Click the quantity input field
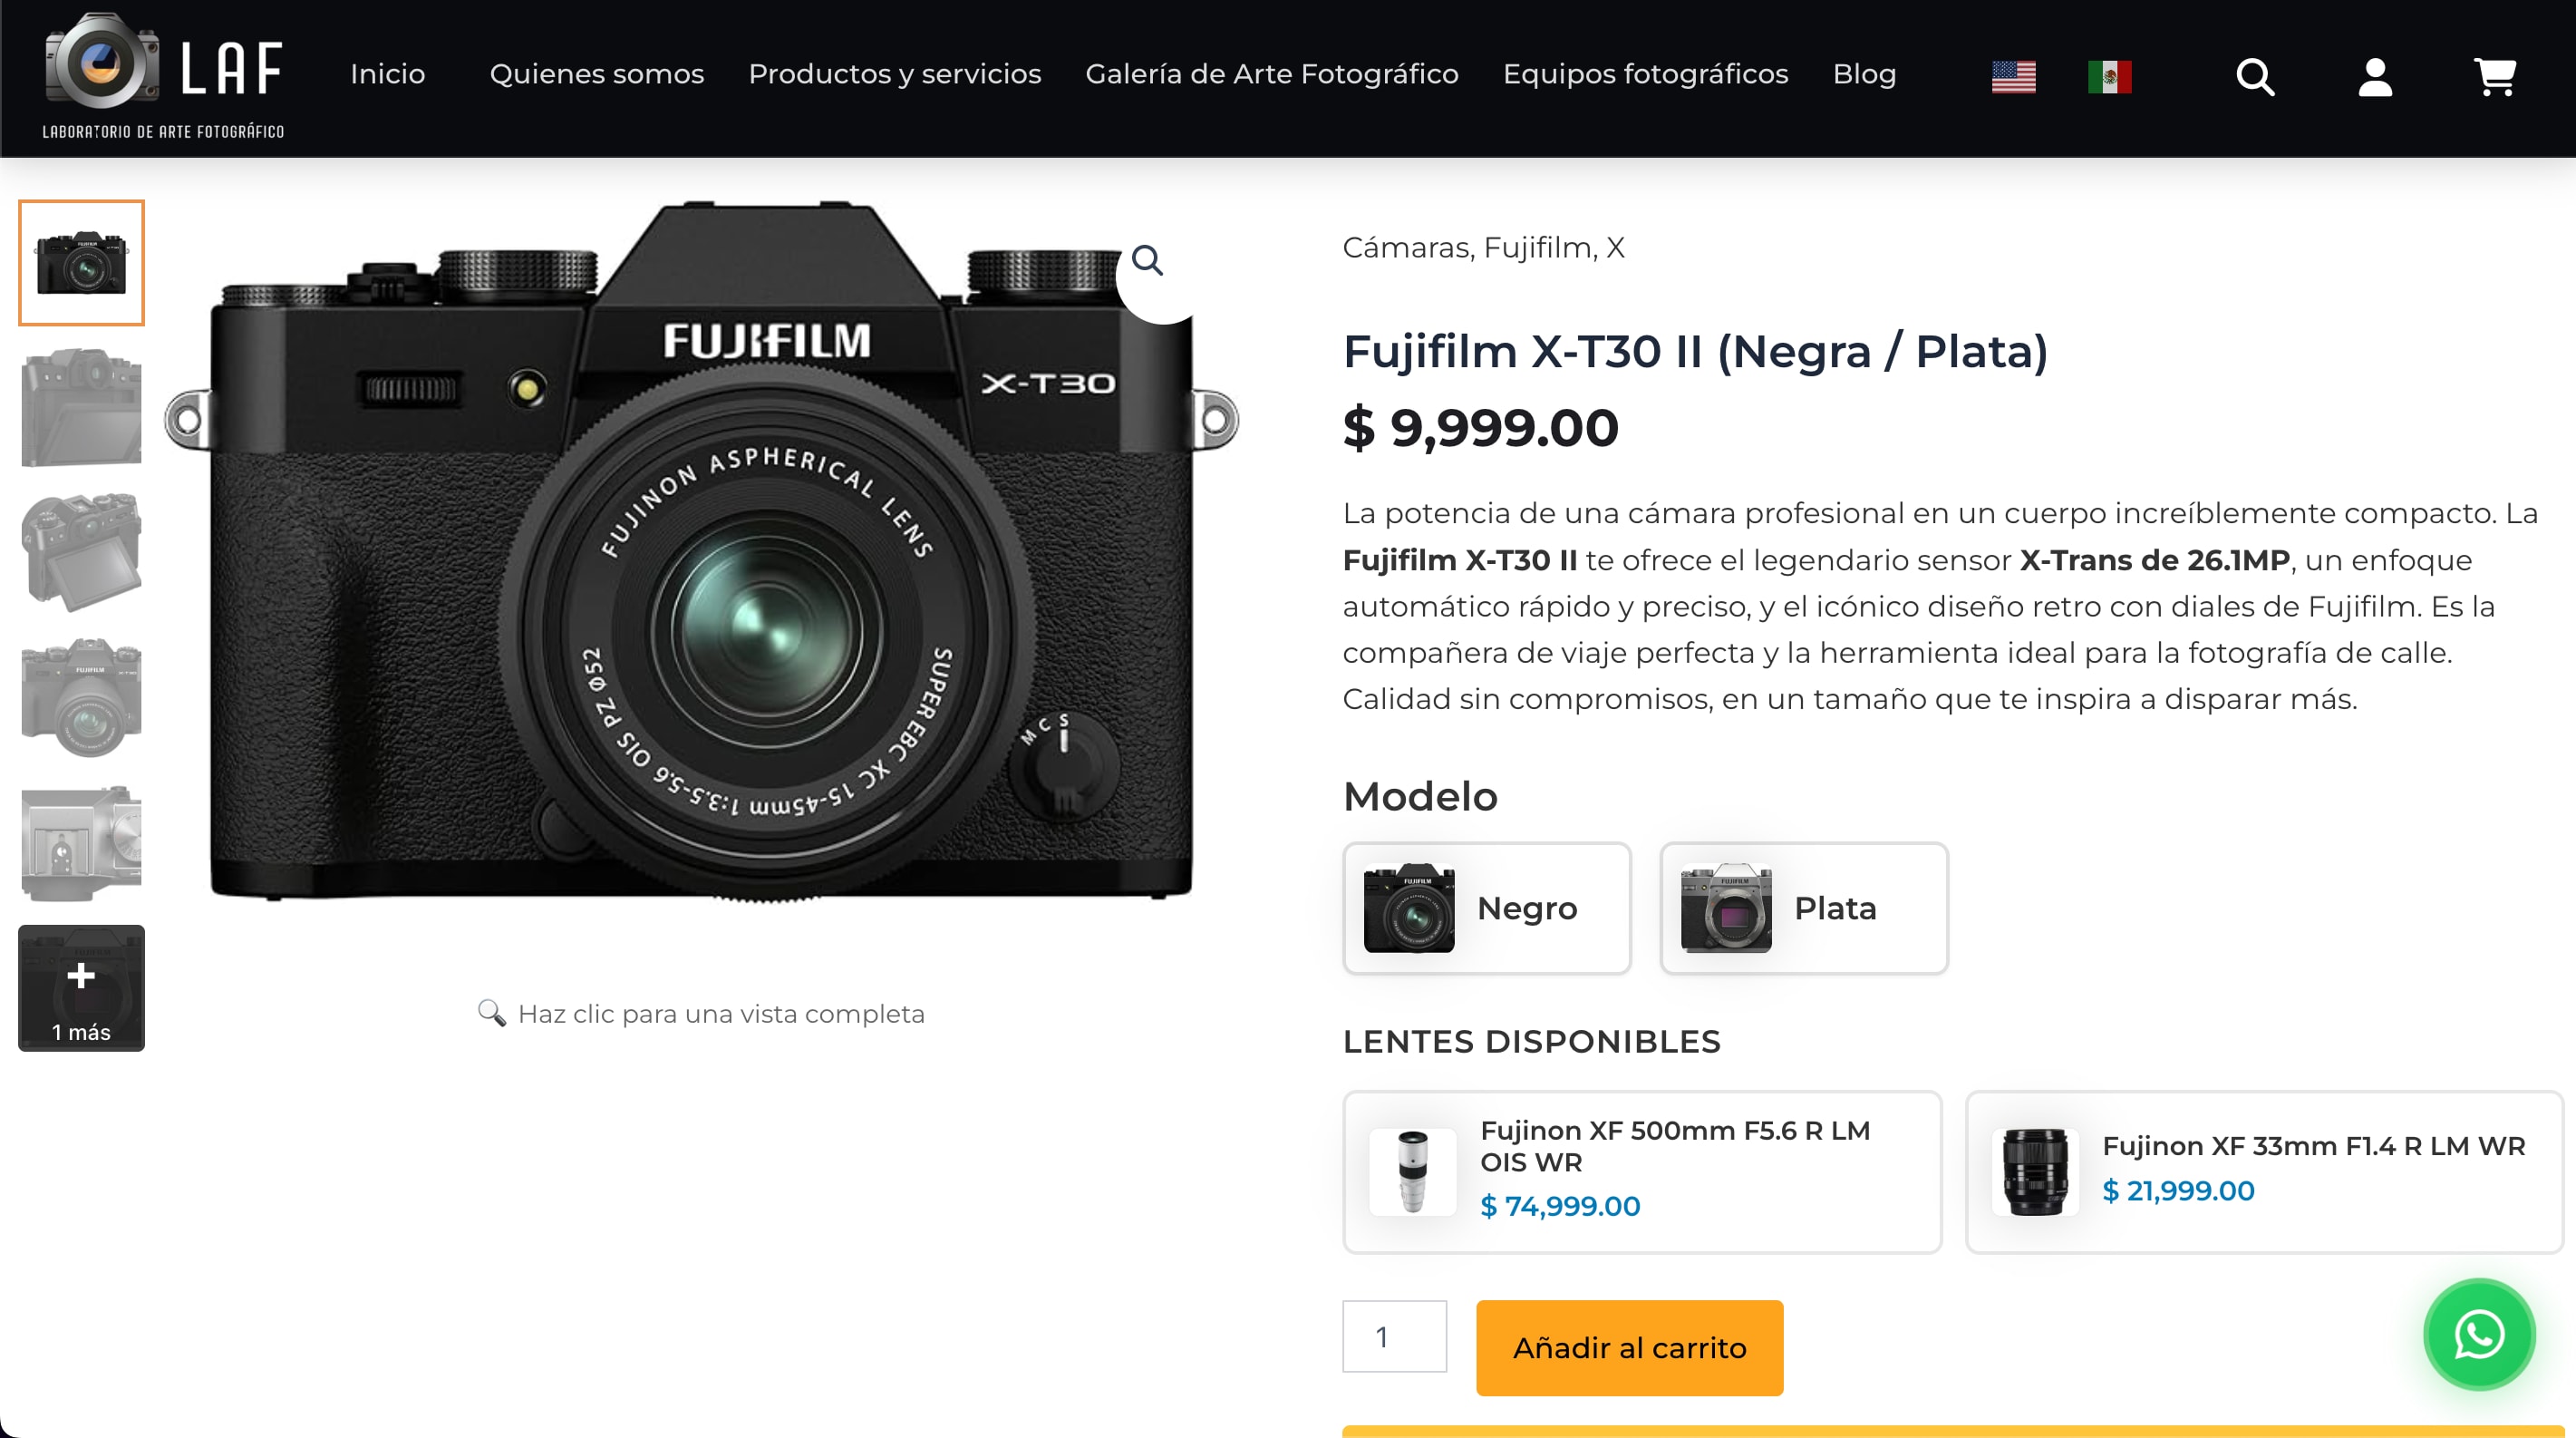 tap(1394, 1336)
